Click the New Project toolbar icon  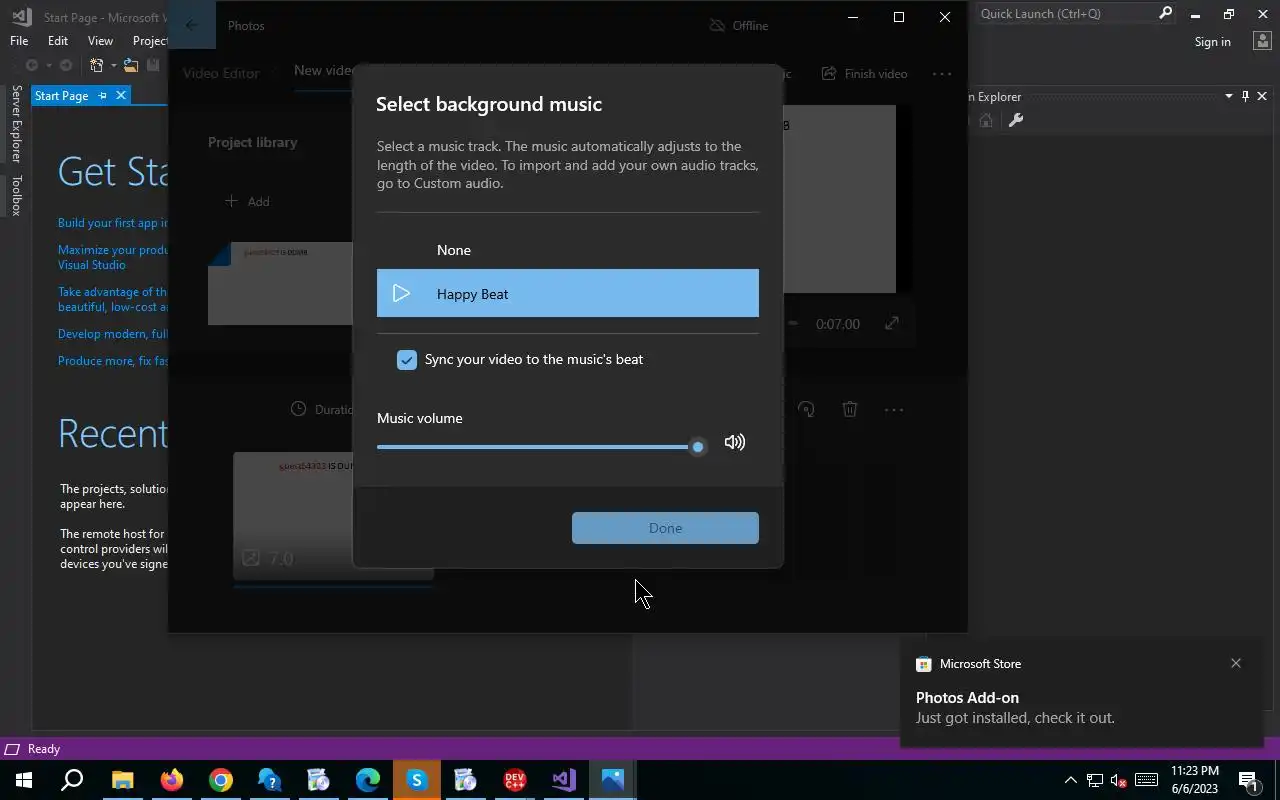click(97, 65)
